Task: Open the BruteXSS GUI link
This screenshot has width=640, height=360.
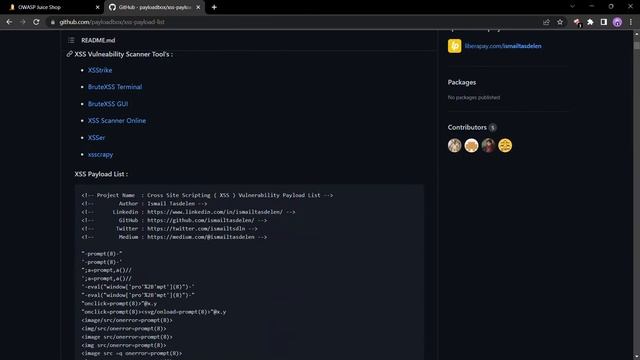Action: point(108,104)
